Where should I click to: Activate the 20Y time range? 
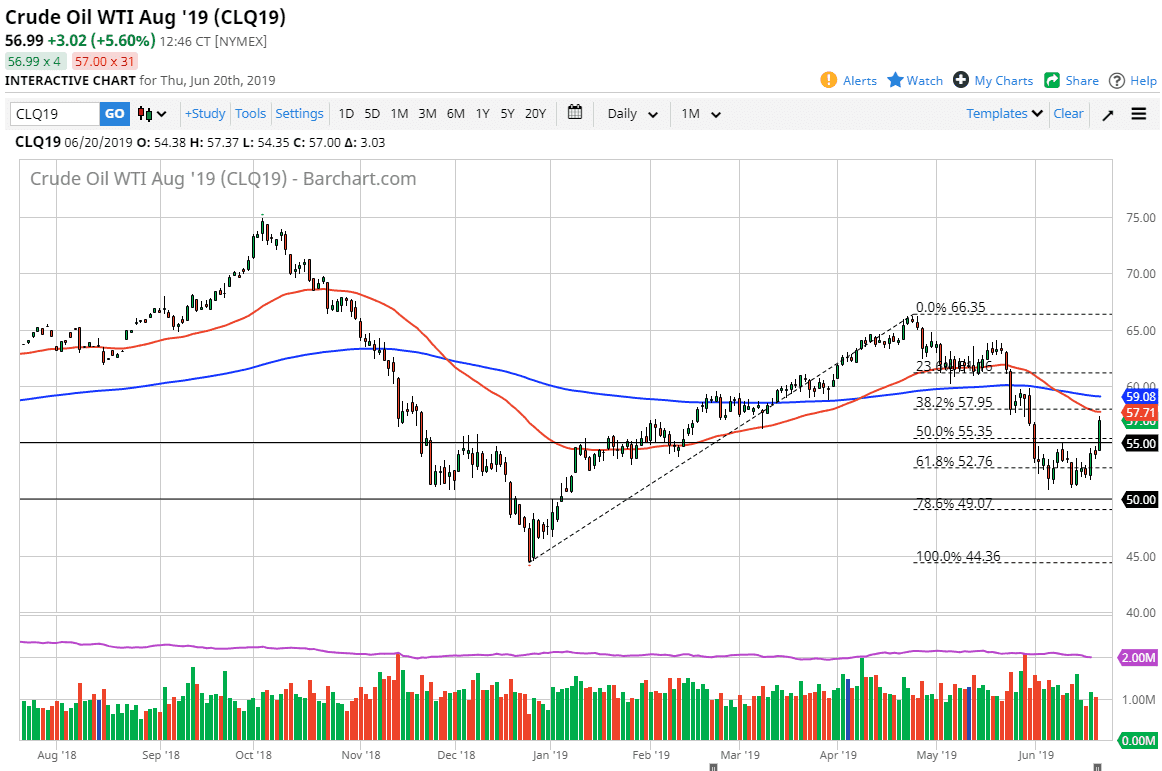[x=534, y=114]
